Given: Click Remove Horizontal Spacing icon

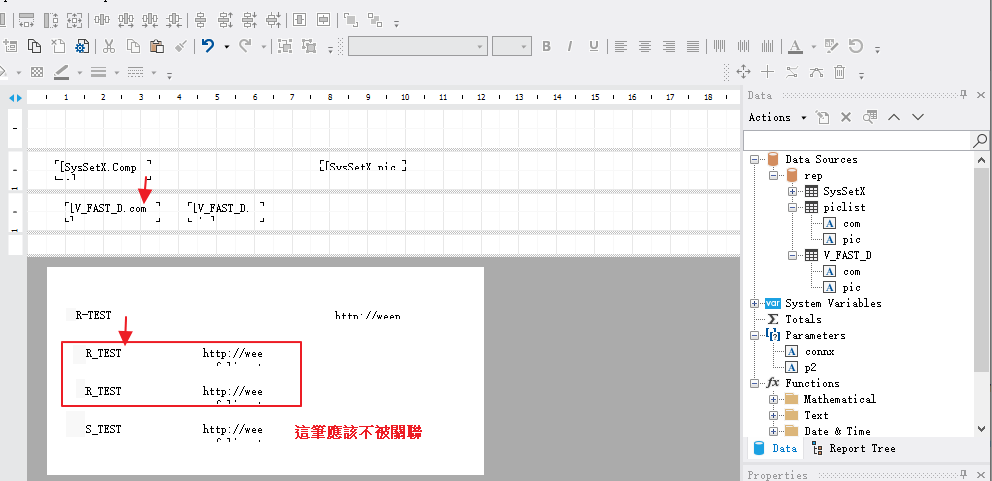Looking at the screenshot, I should click(174, 20).
